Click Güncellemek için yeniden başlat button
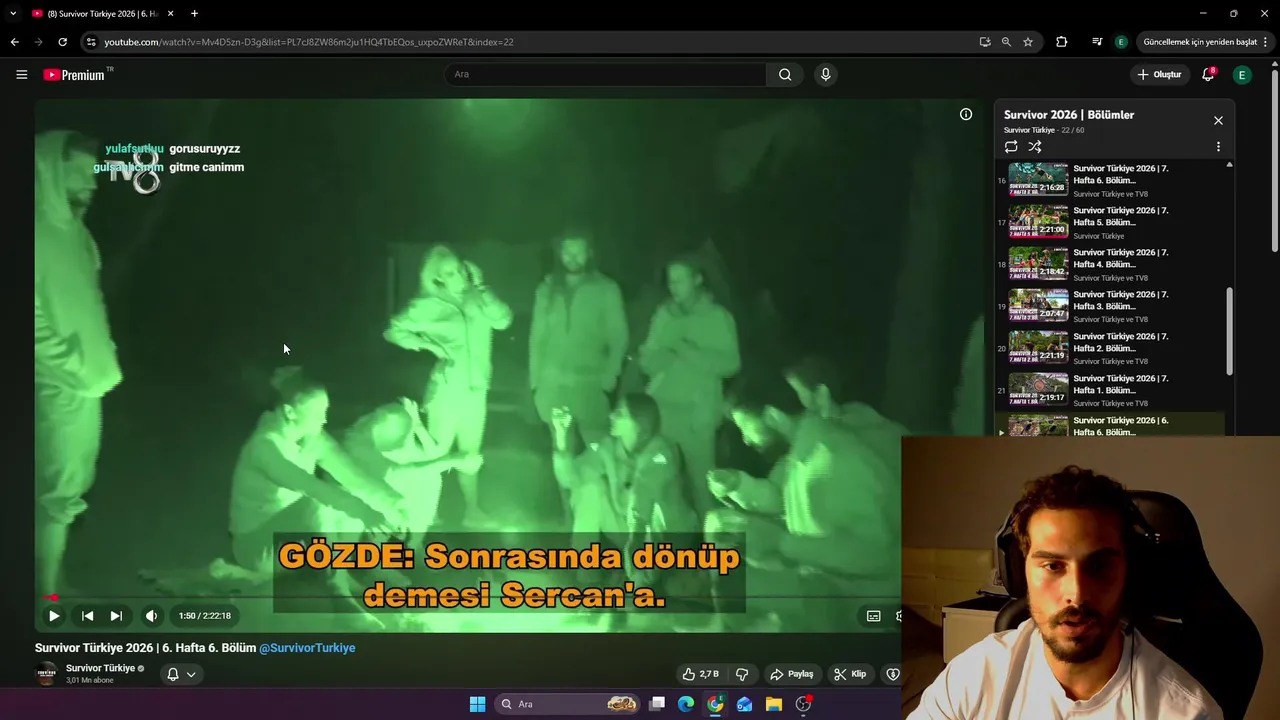 1200,42
